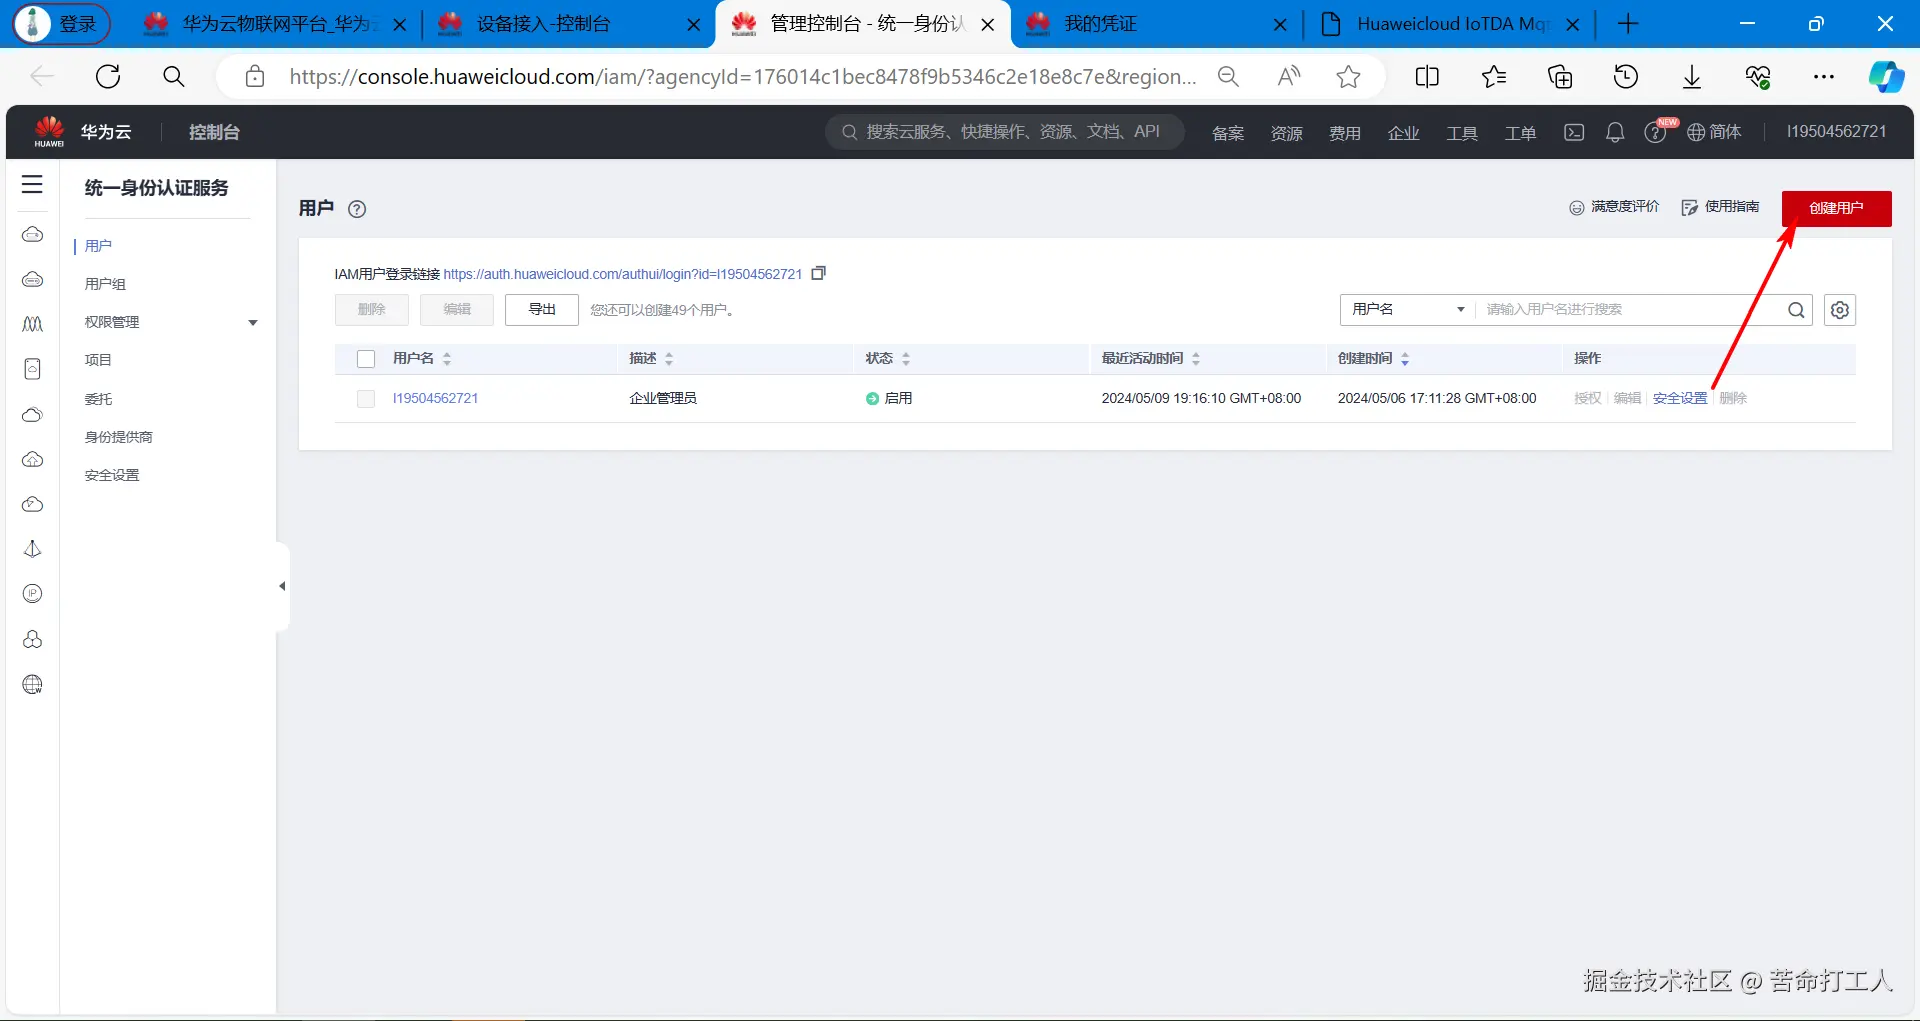Open the table column settings gear icon
The height and width of the screenshot is (1021, 1920).
coord(1840,310)
